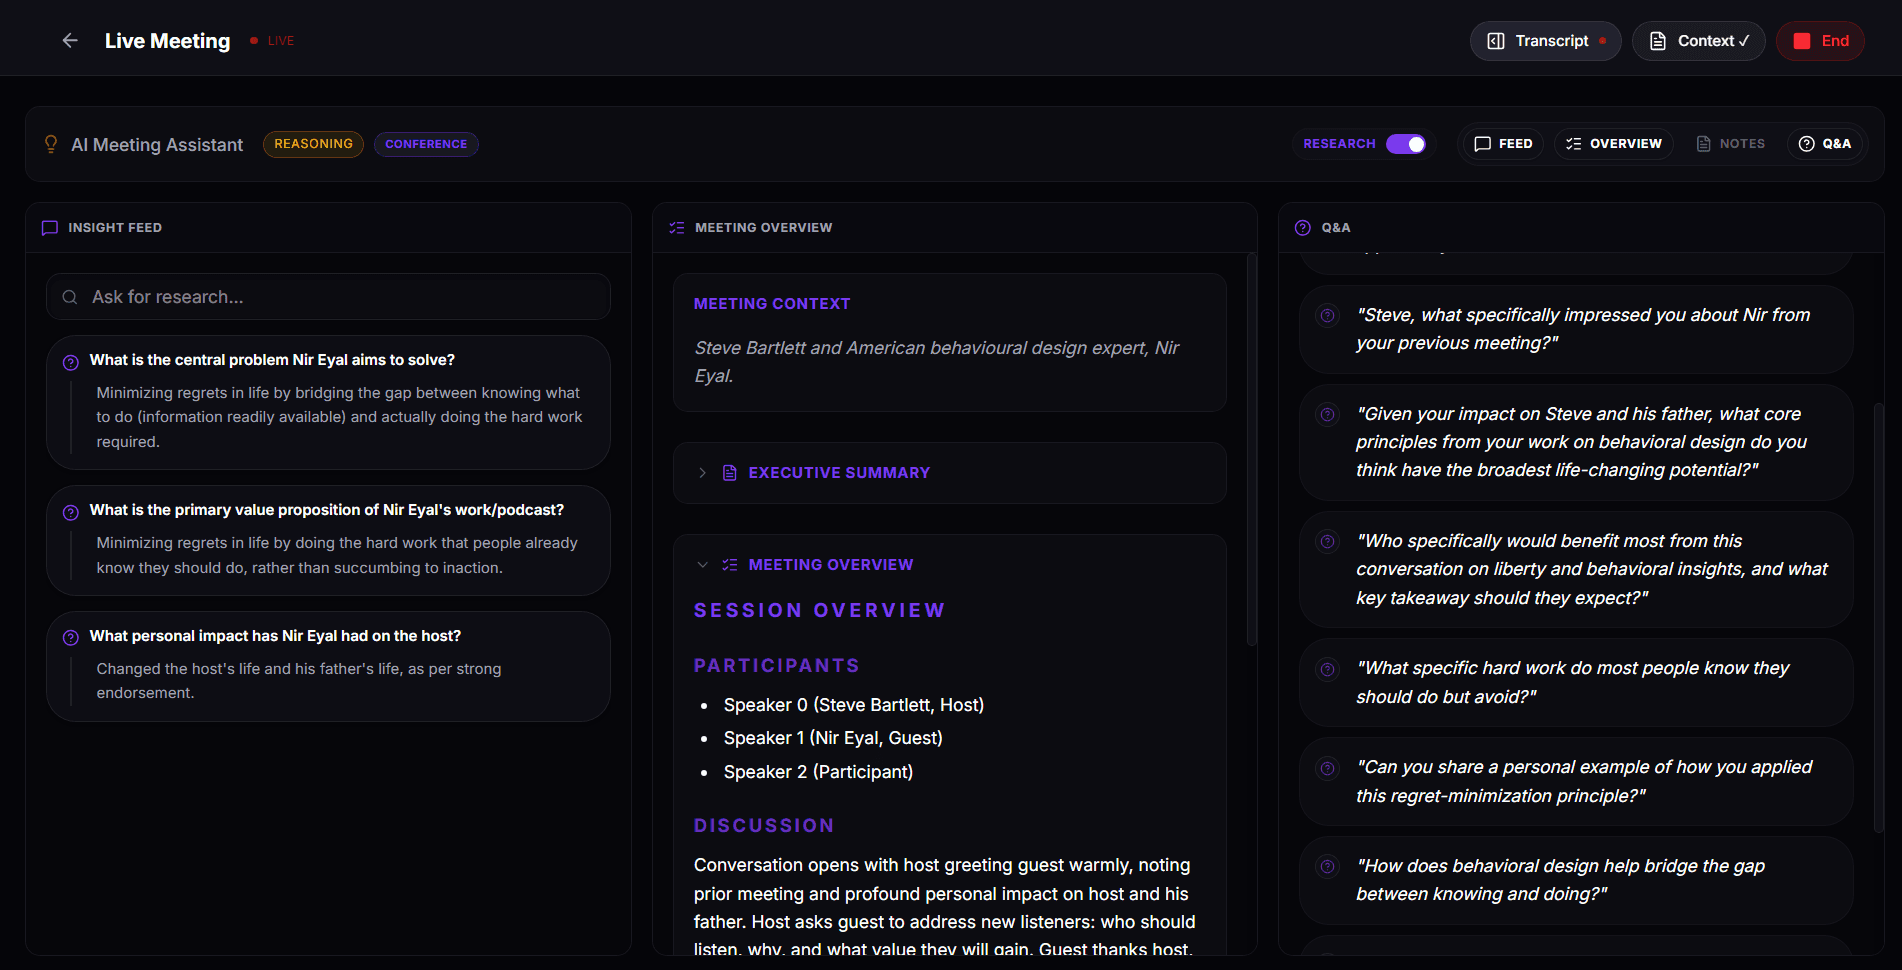Click the Insight Feed chat bubble icon
Screen dimensions: 1902x970
tap(50, 228)
